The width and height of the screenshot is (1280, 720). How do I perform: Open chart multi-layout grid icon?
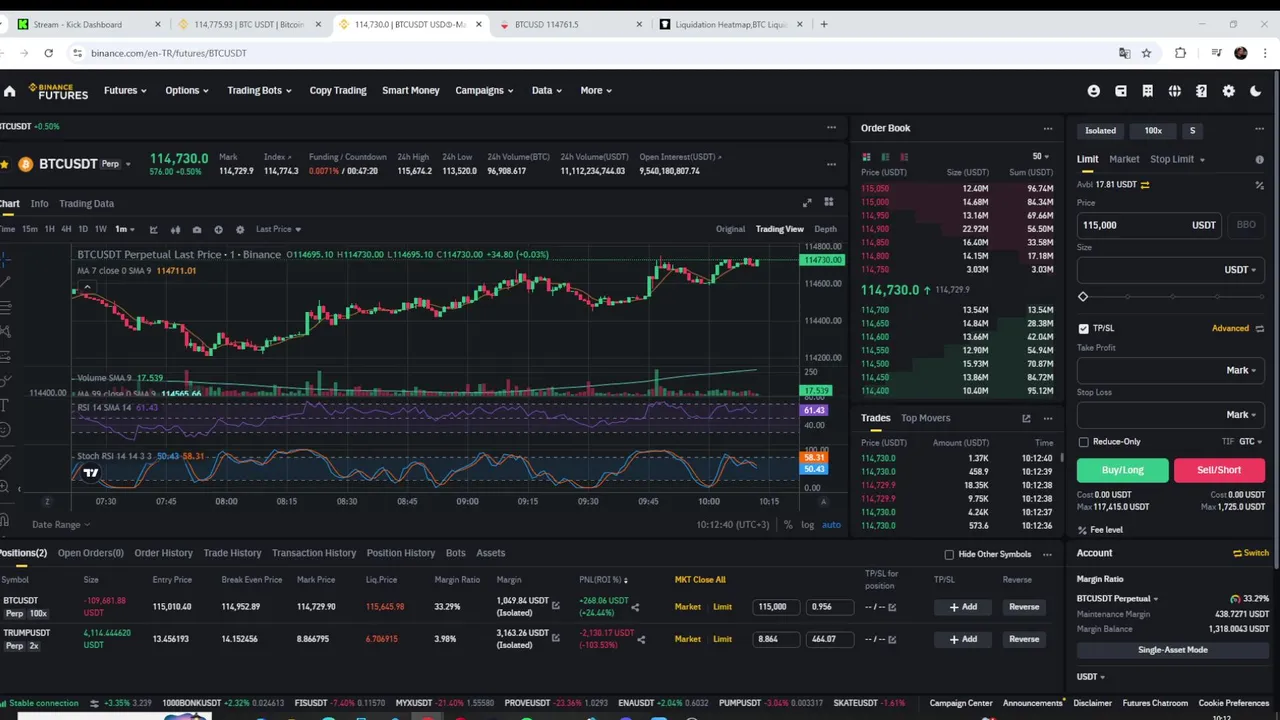tap(828, 203)
